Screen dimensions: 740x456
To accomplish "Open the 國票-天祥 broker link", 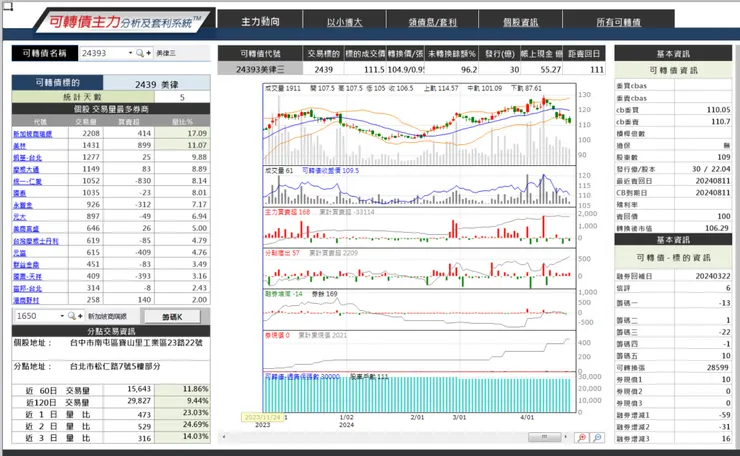I will point(27,276).
